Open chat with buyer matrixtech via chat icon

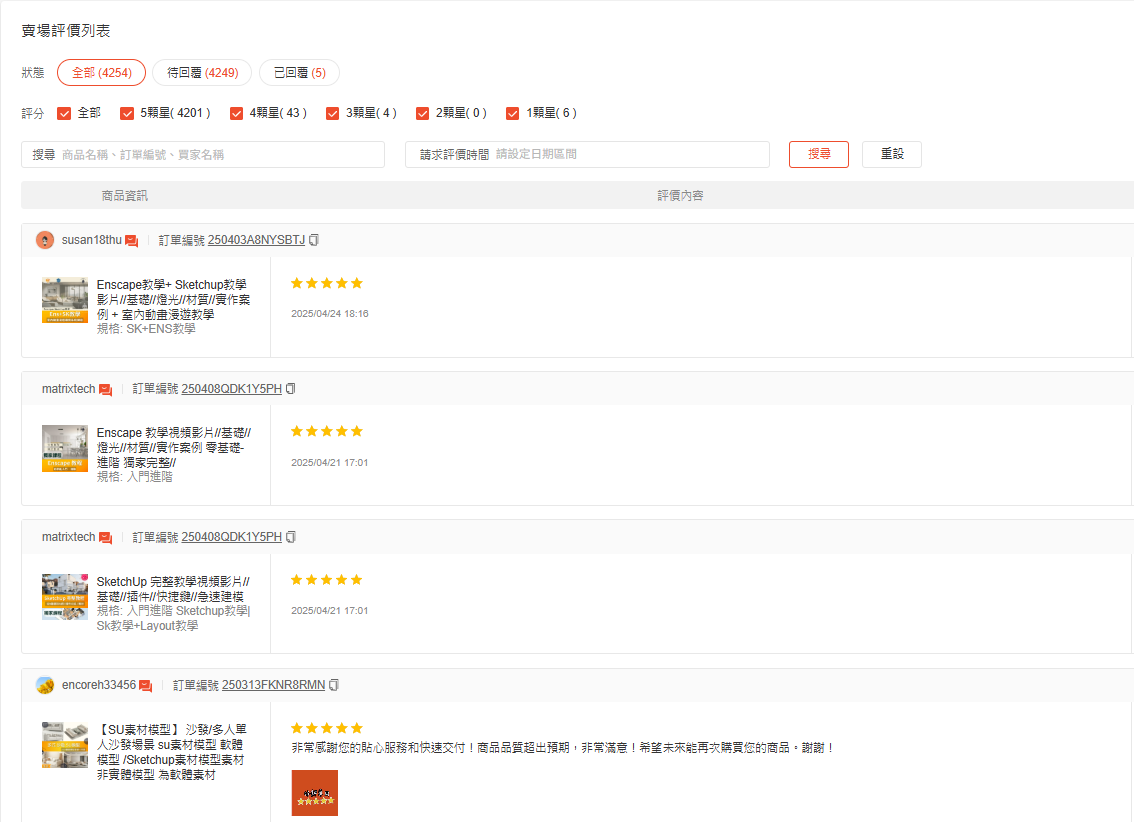click(x=107, y=388)
